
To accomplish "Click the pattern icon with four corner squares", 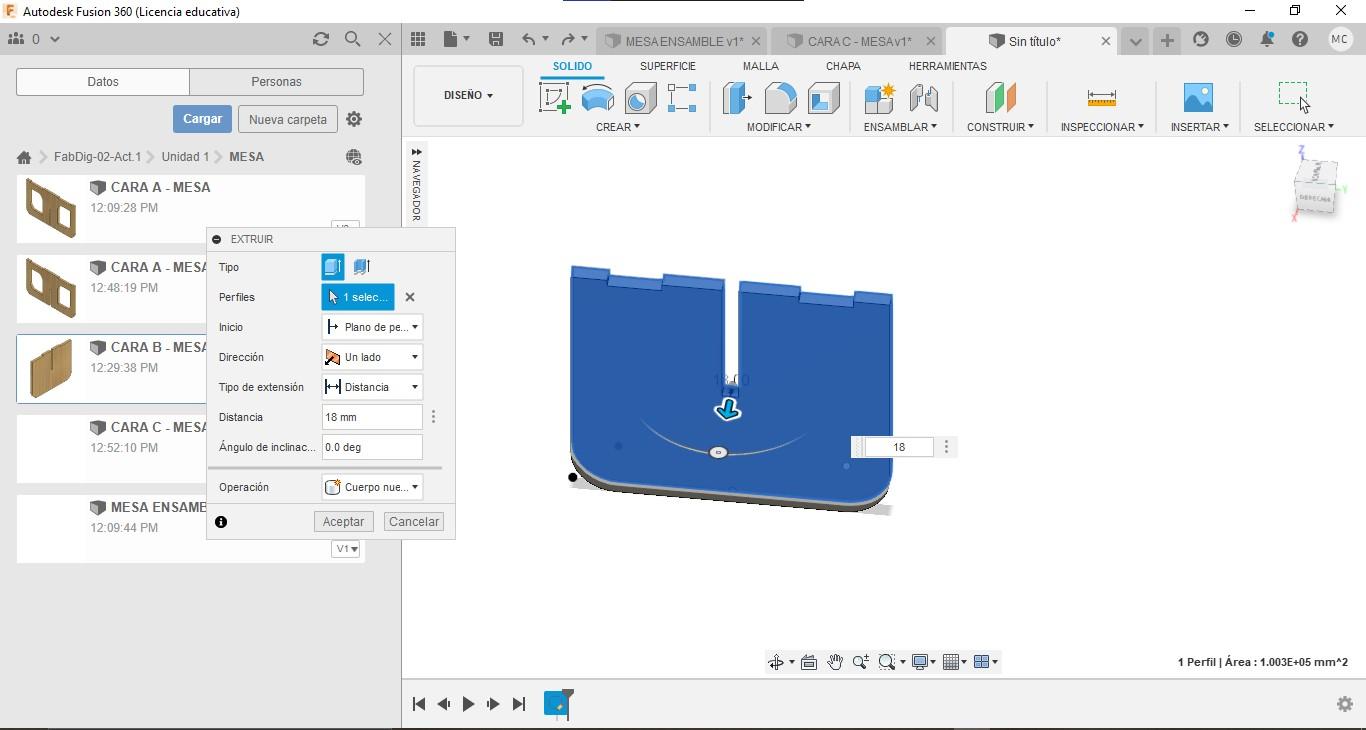I will tap(682, 98).
